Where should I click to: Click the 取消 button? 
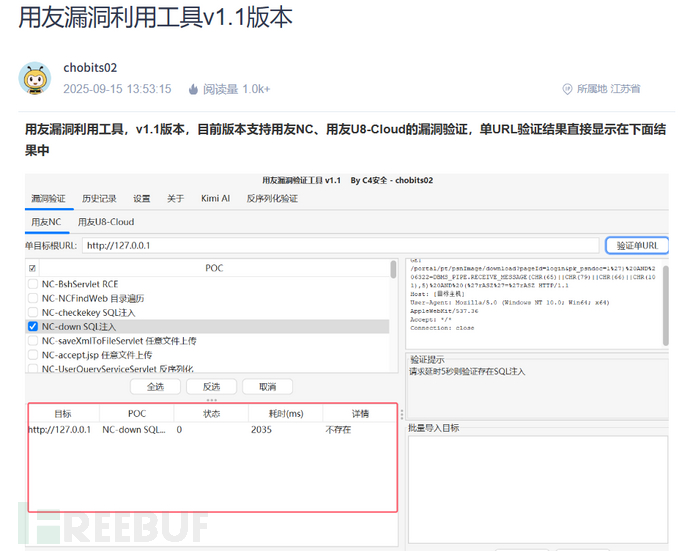click(267, 386)
